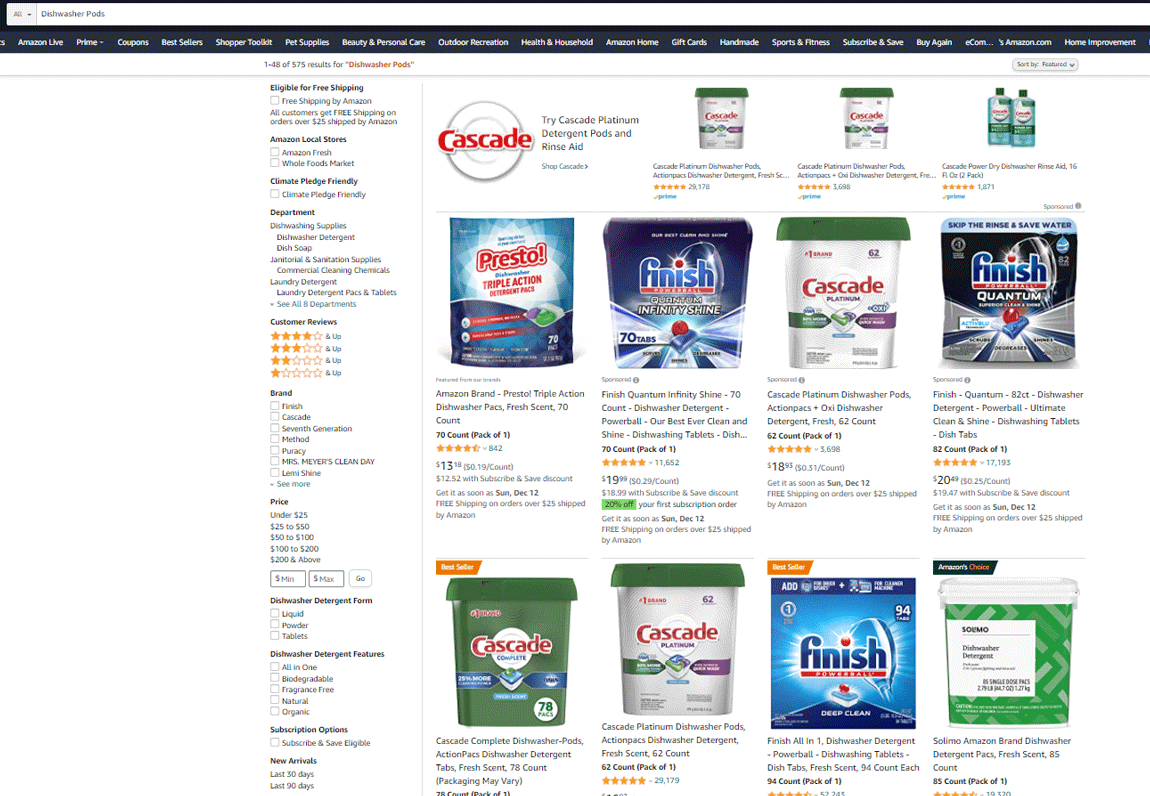Check the Seventh Generation brand filter
Viewport: 1150px width, 796px height.
point(274,428)
